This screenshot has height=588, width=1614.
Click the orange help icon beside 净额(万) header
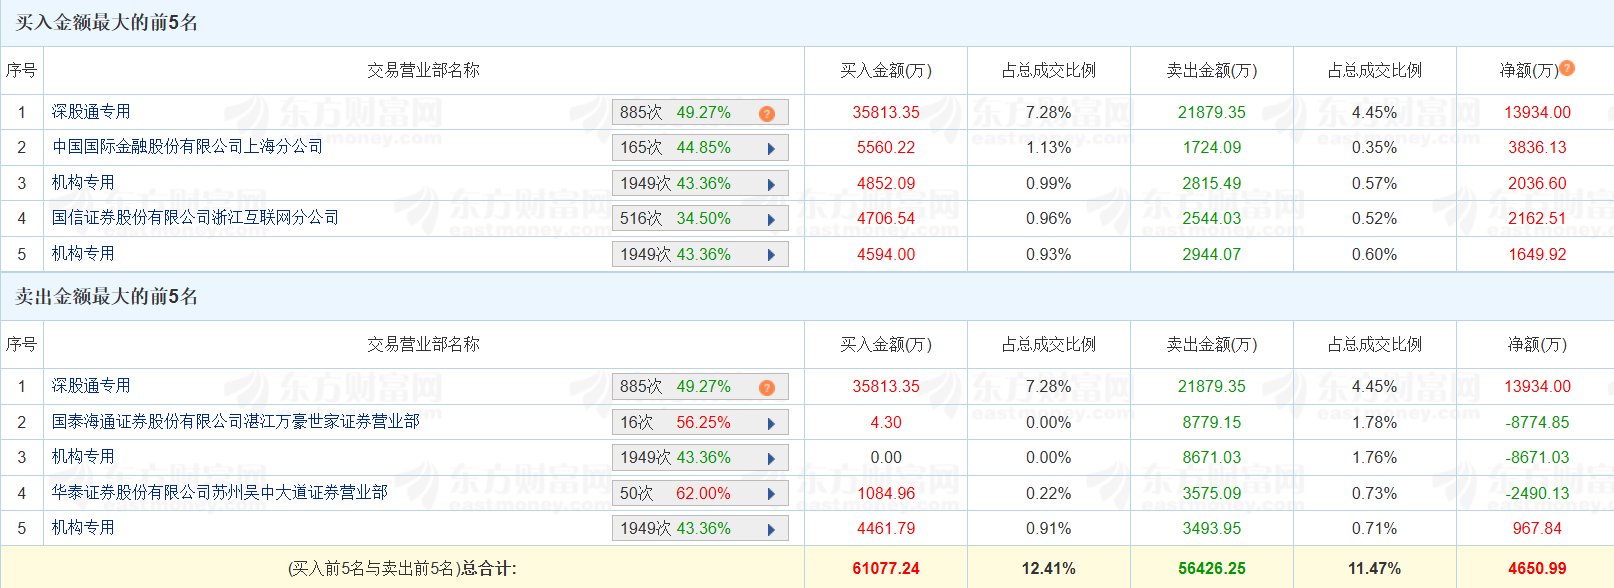click(x=1567, y=68)
